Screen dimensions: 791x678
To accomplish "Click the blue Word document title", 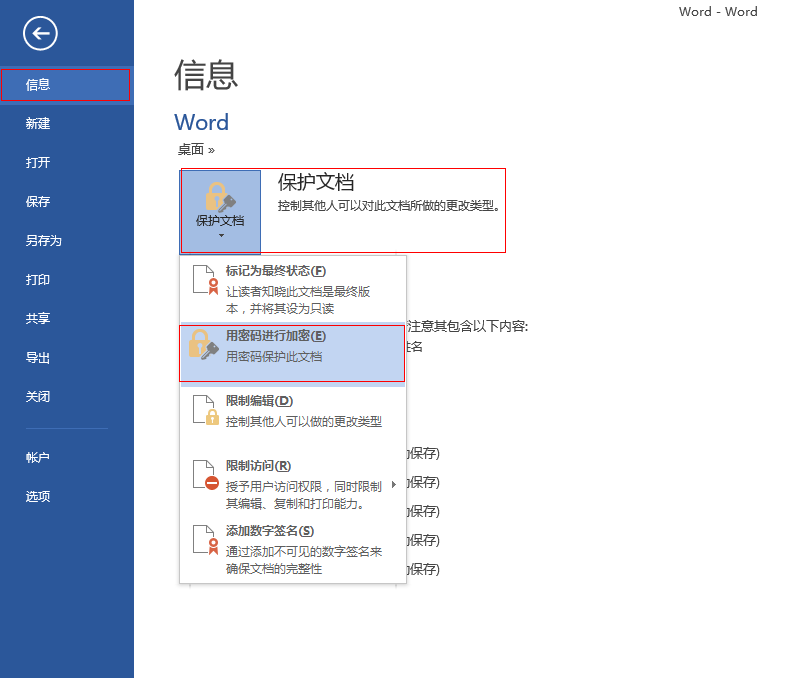I will 201,123.
